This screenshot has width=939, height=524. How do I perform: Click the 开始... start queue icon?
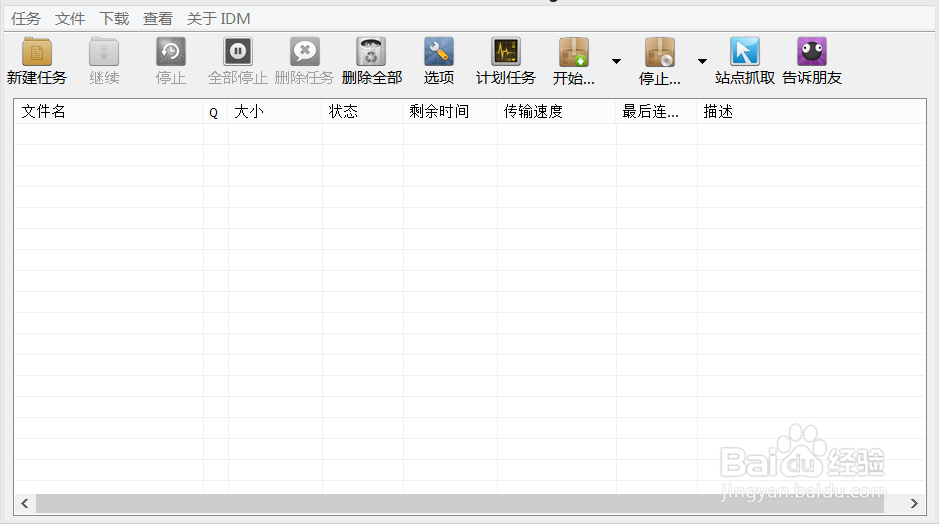click(x=574, y=52)
